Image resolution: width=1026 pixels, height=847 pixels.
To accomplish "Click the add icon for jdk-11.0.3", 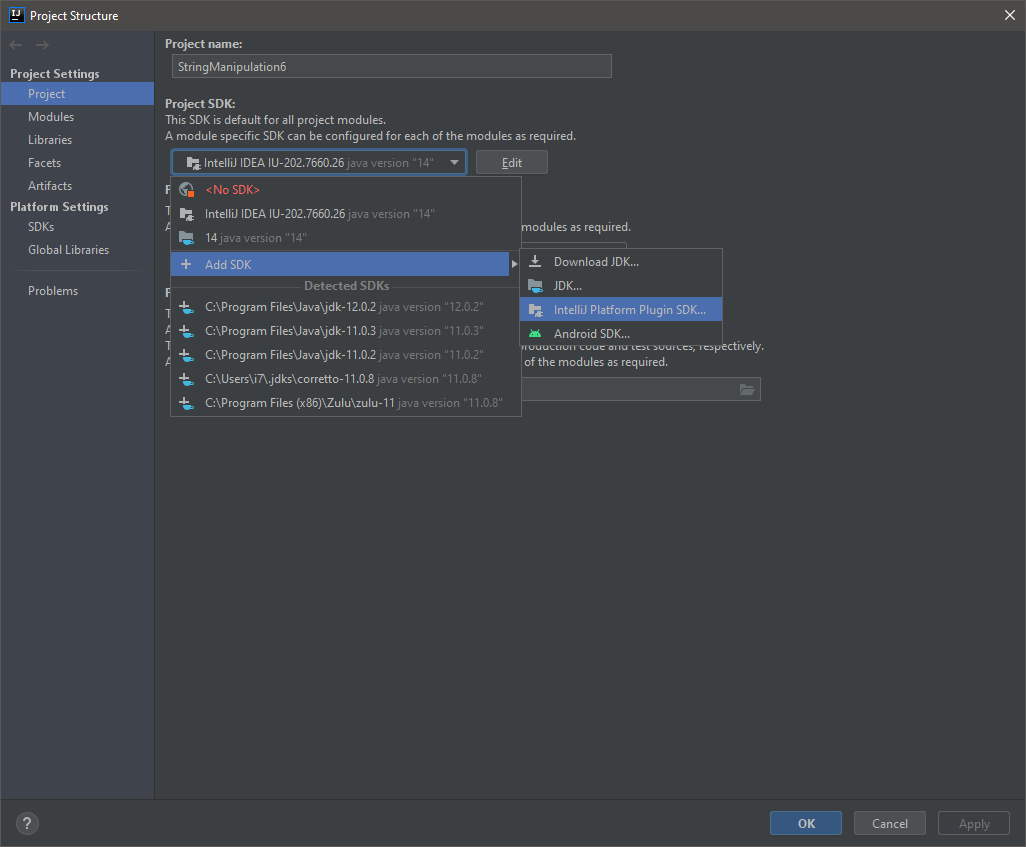I will coord(186,331).
